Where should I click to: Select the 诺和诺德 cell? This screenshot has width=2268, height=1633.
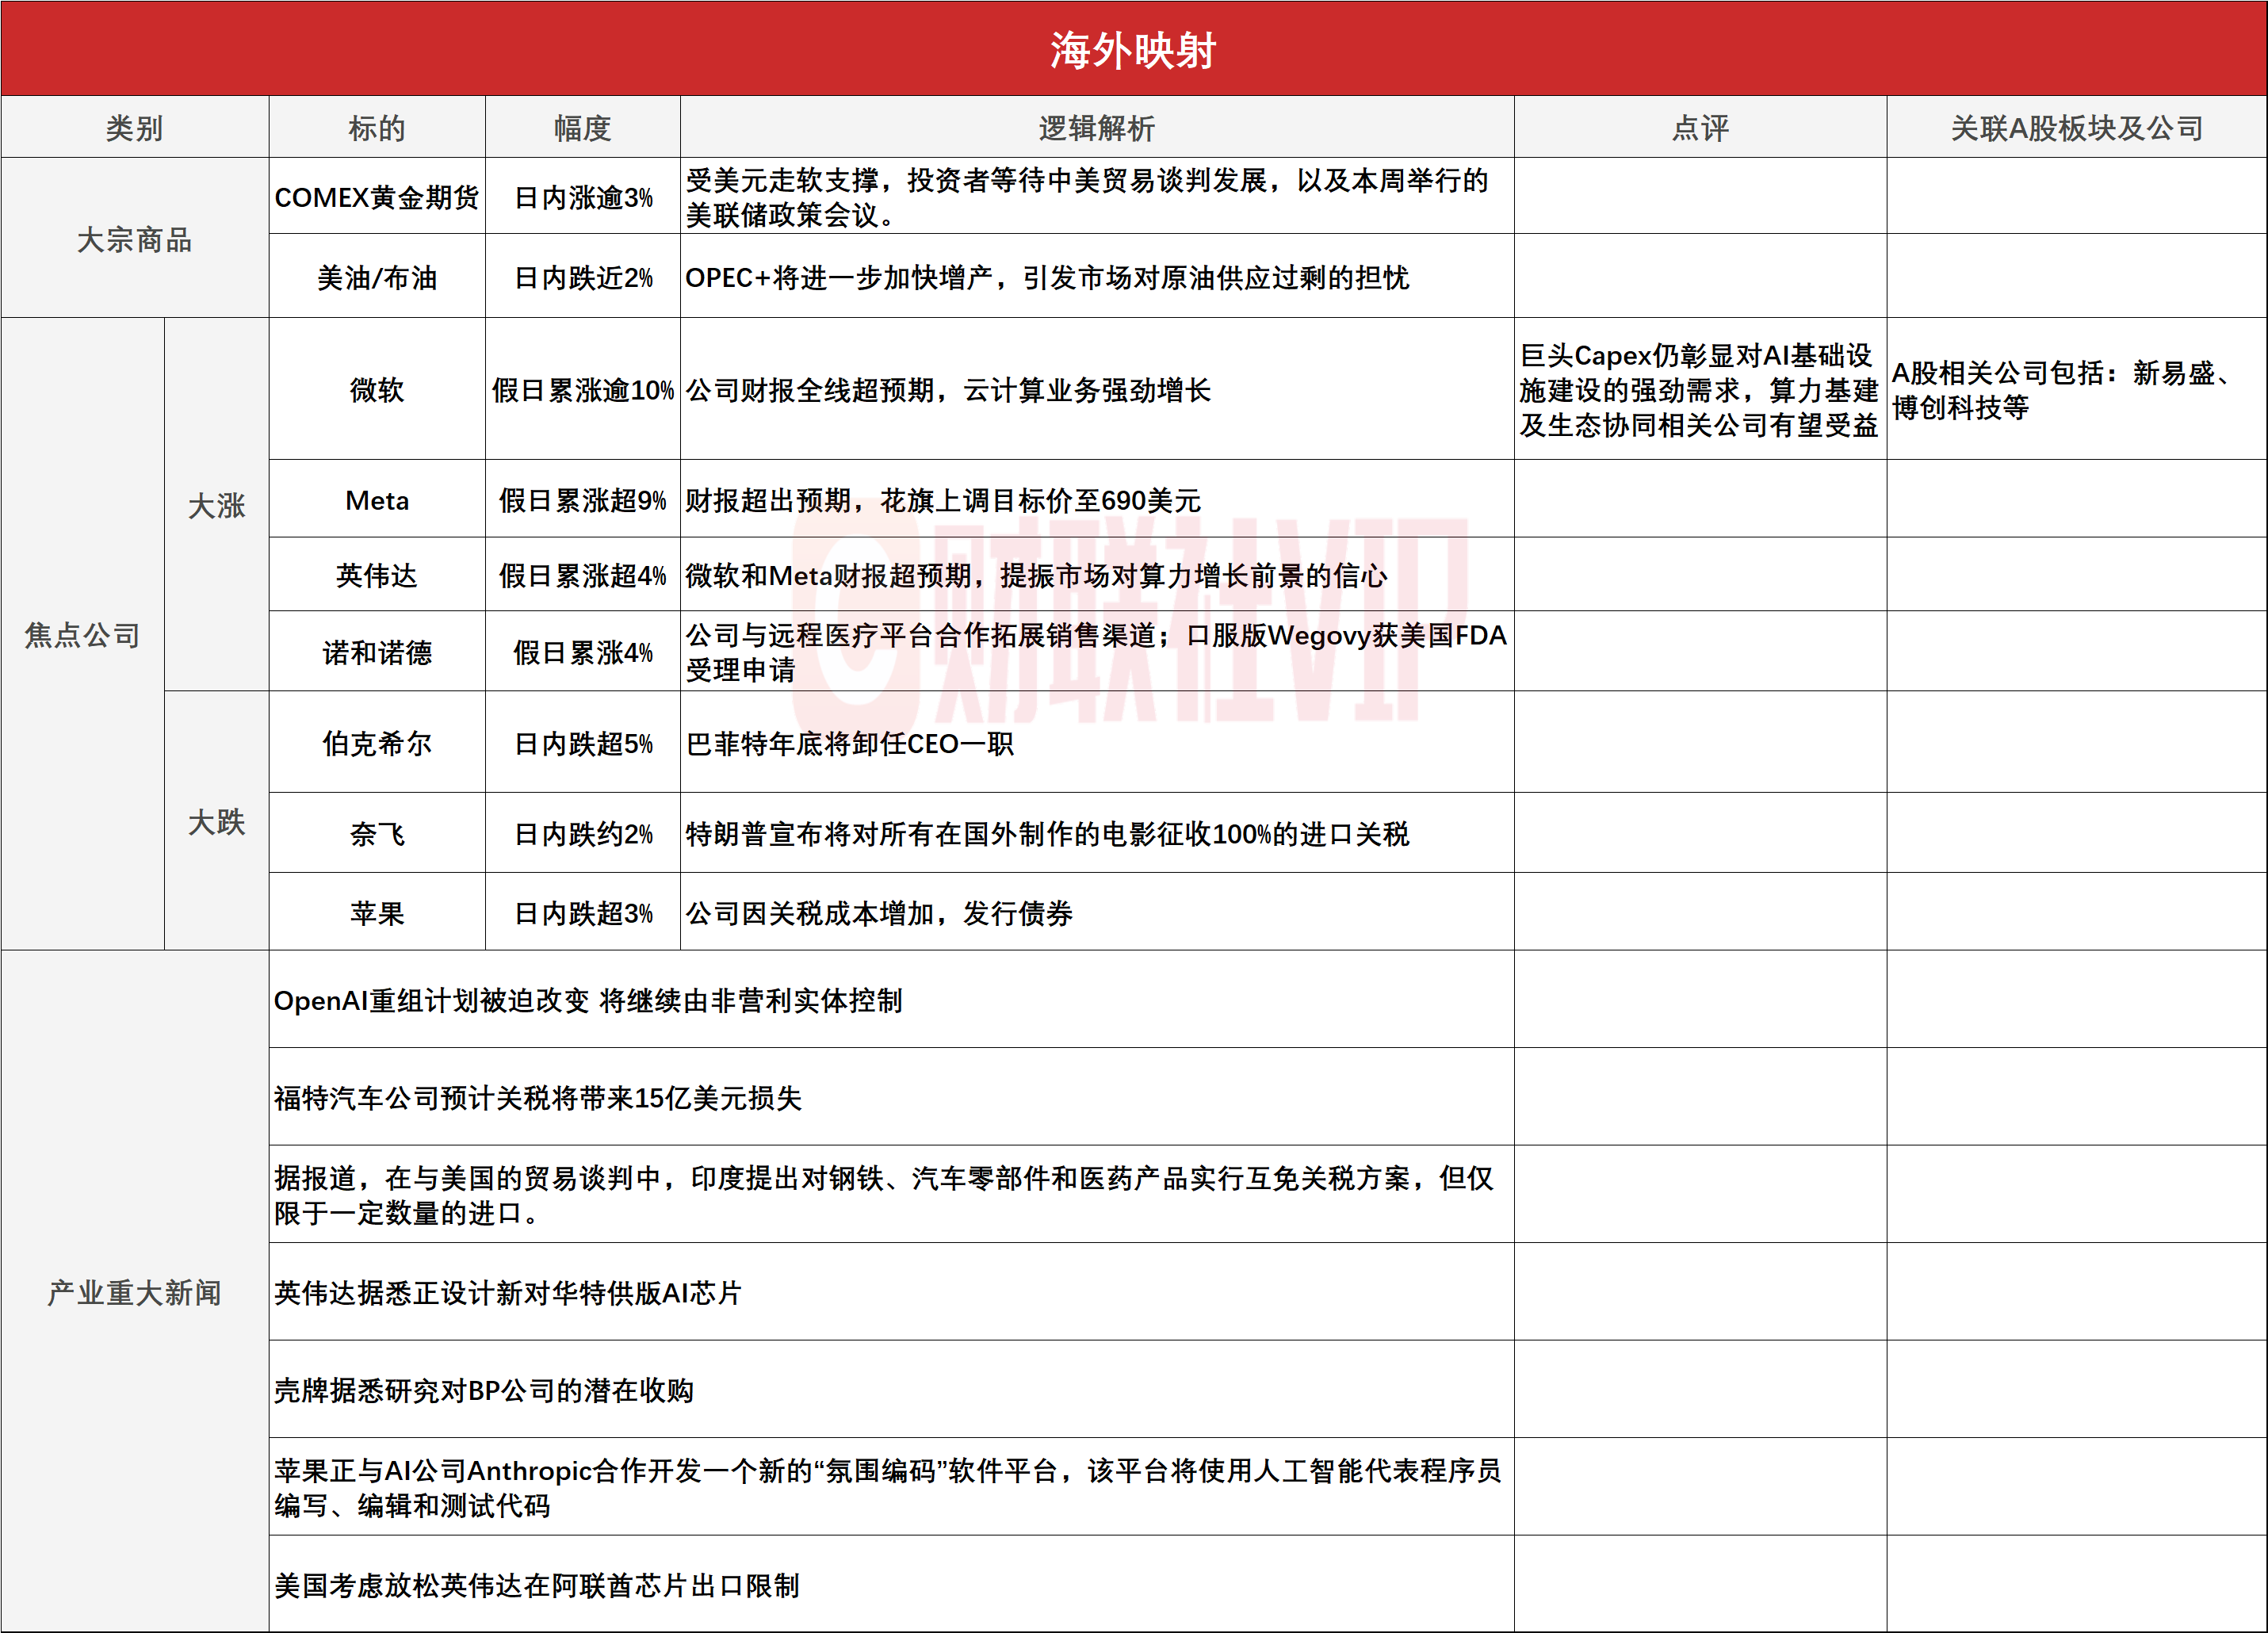coord(376,652)
